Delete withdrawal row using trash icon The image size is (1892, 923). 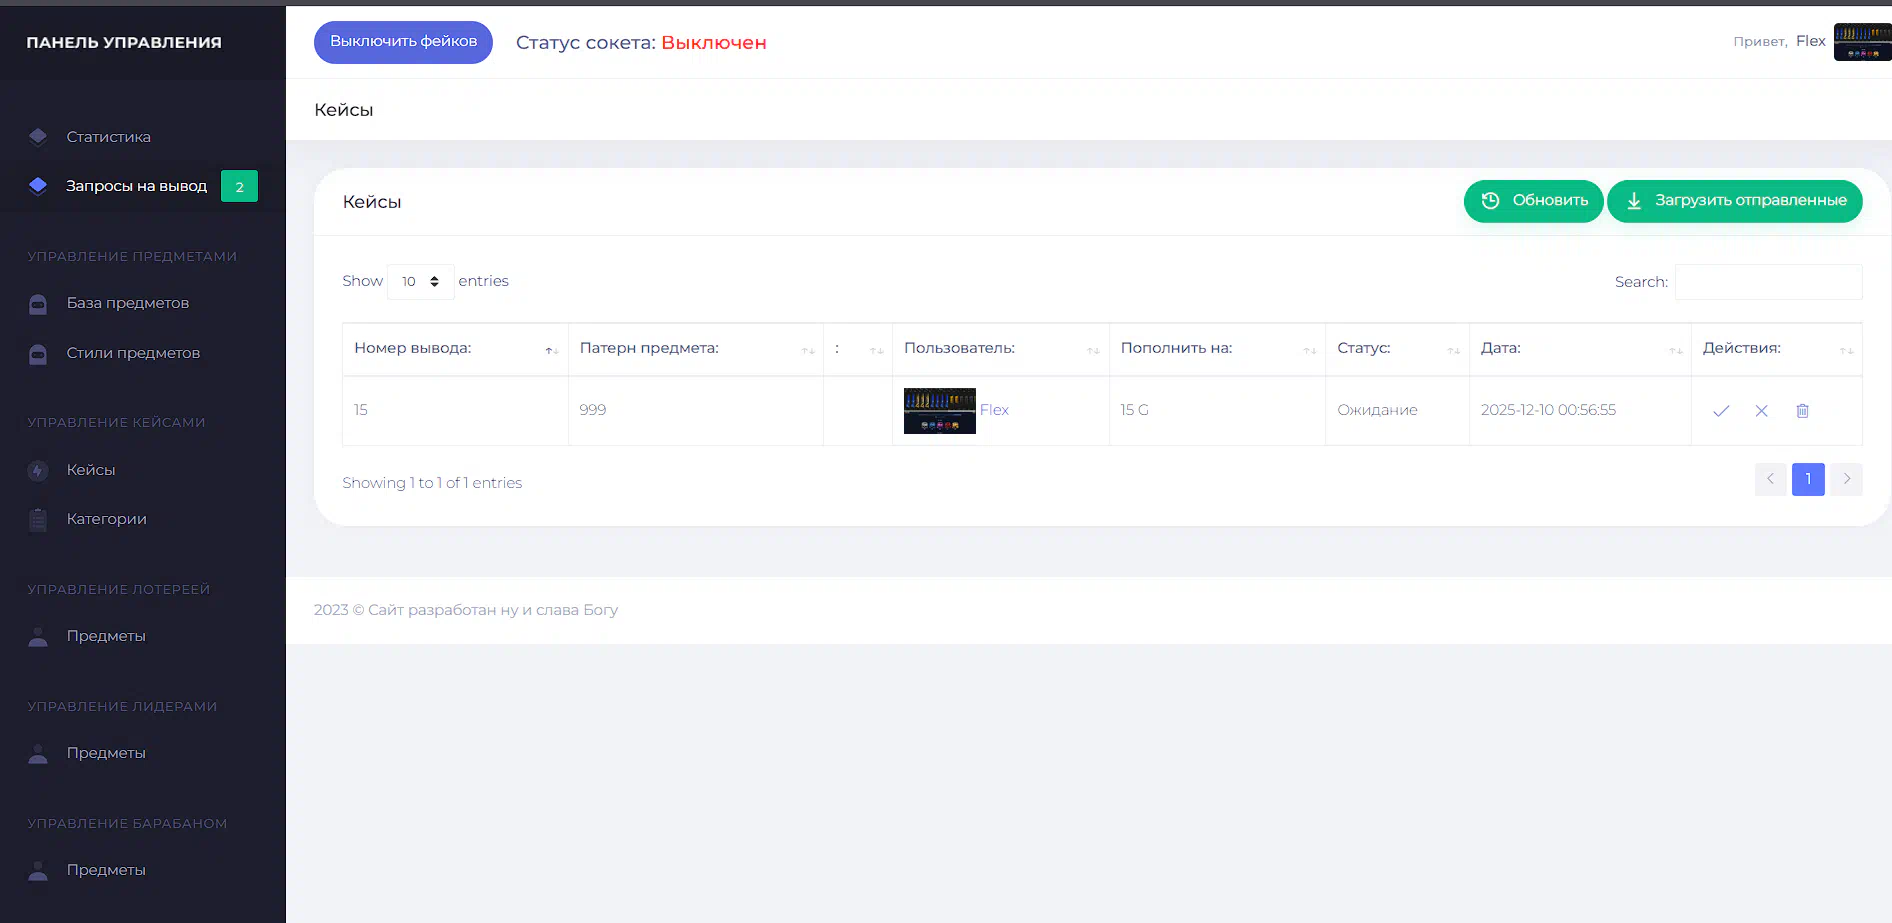(1802, 411)
